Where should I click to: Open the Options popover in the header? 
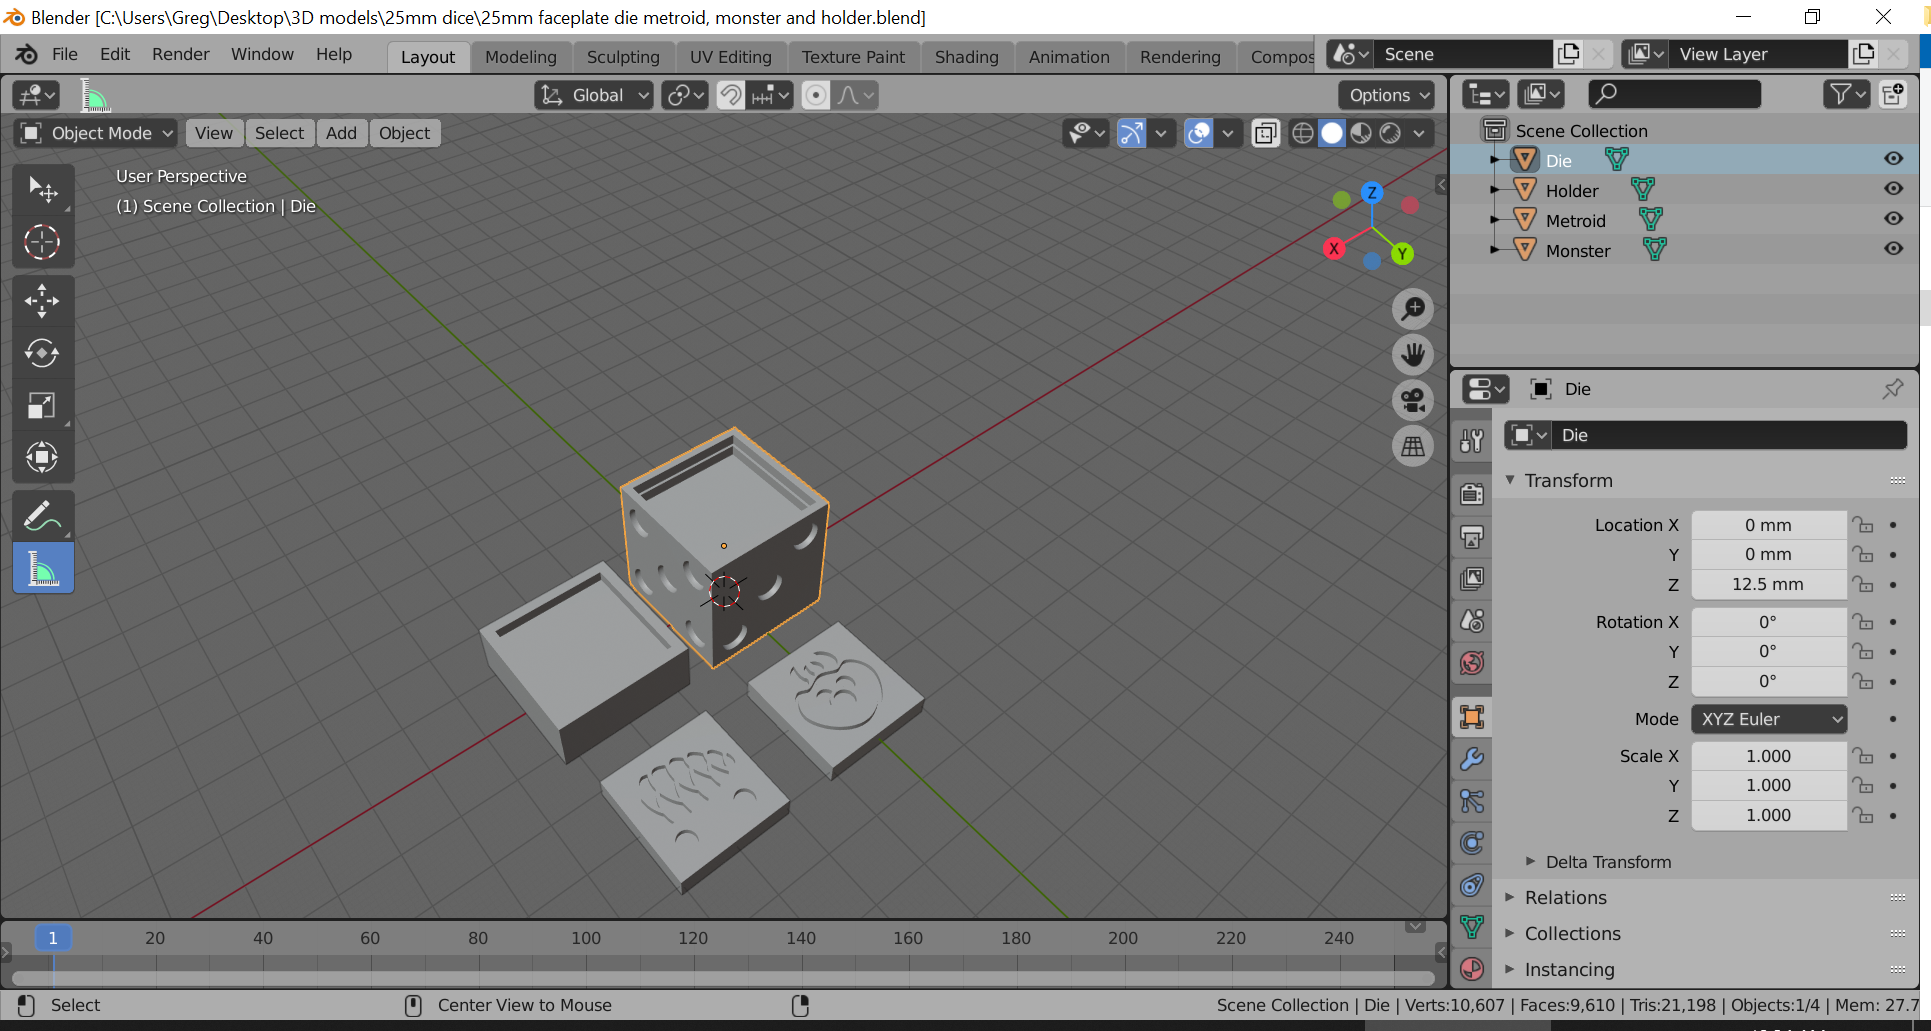pos(1385,95)
